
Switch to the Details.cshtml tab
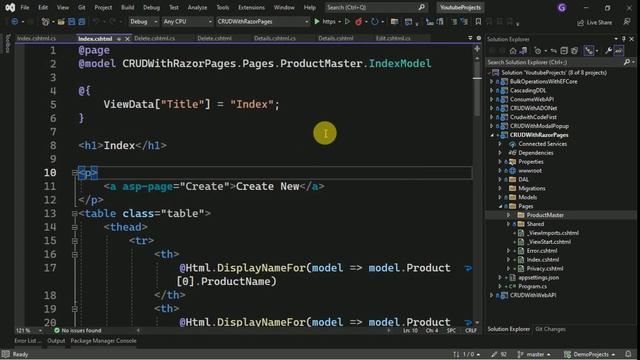[336, 38]
